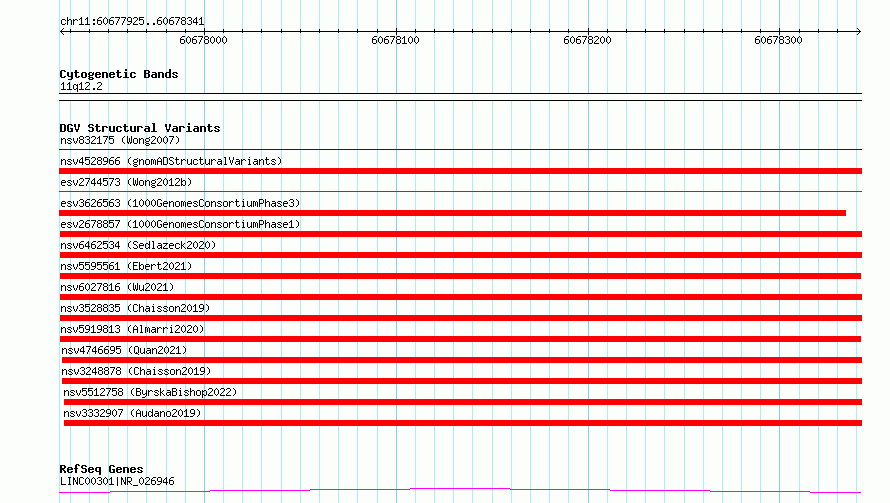Image resolution: width=890 pixels, height=503 pixels.
Task: Open variant esv2678857 (1000GenomesConsortiumPhase1) label
Action: point(180,224)
